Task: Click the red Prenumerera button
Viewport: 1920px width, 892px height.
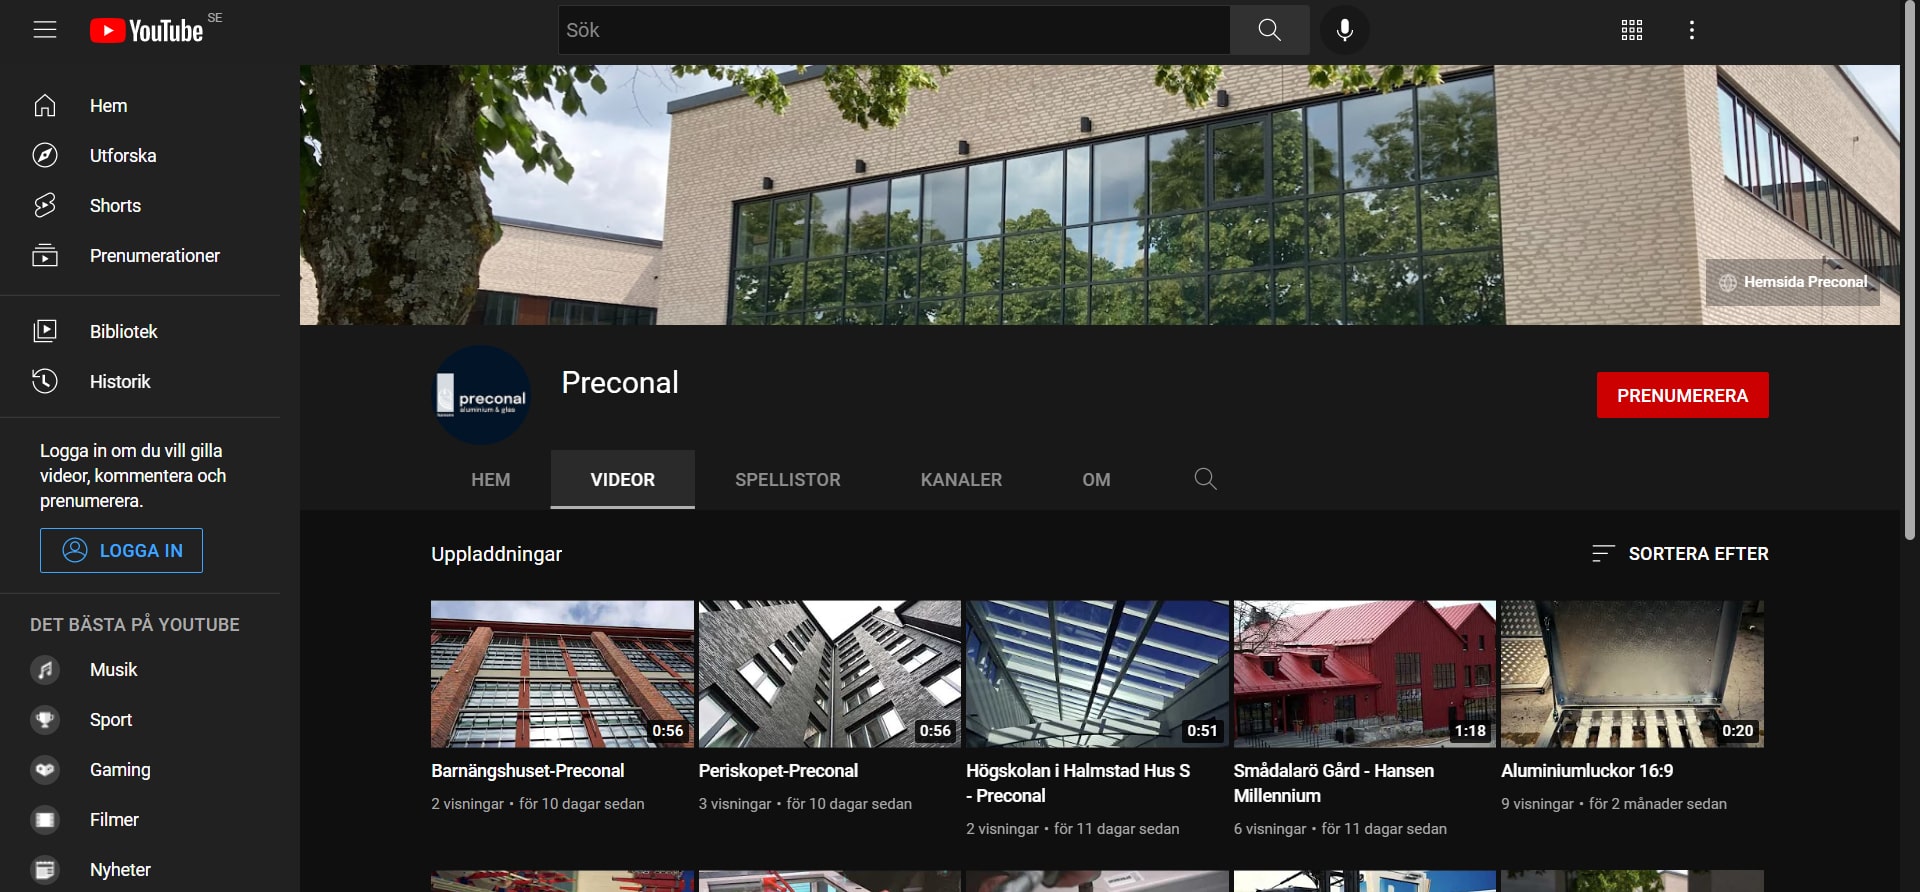Action: click(1682, 395)
